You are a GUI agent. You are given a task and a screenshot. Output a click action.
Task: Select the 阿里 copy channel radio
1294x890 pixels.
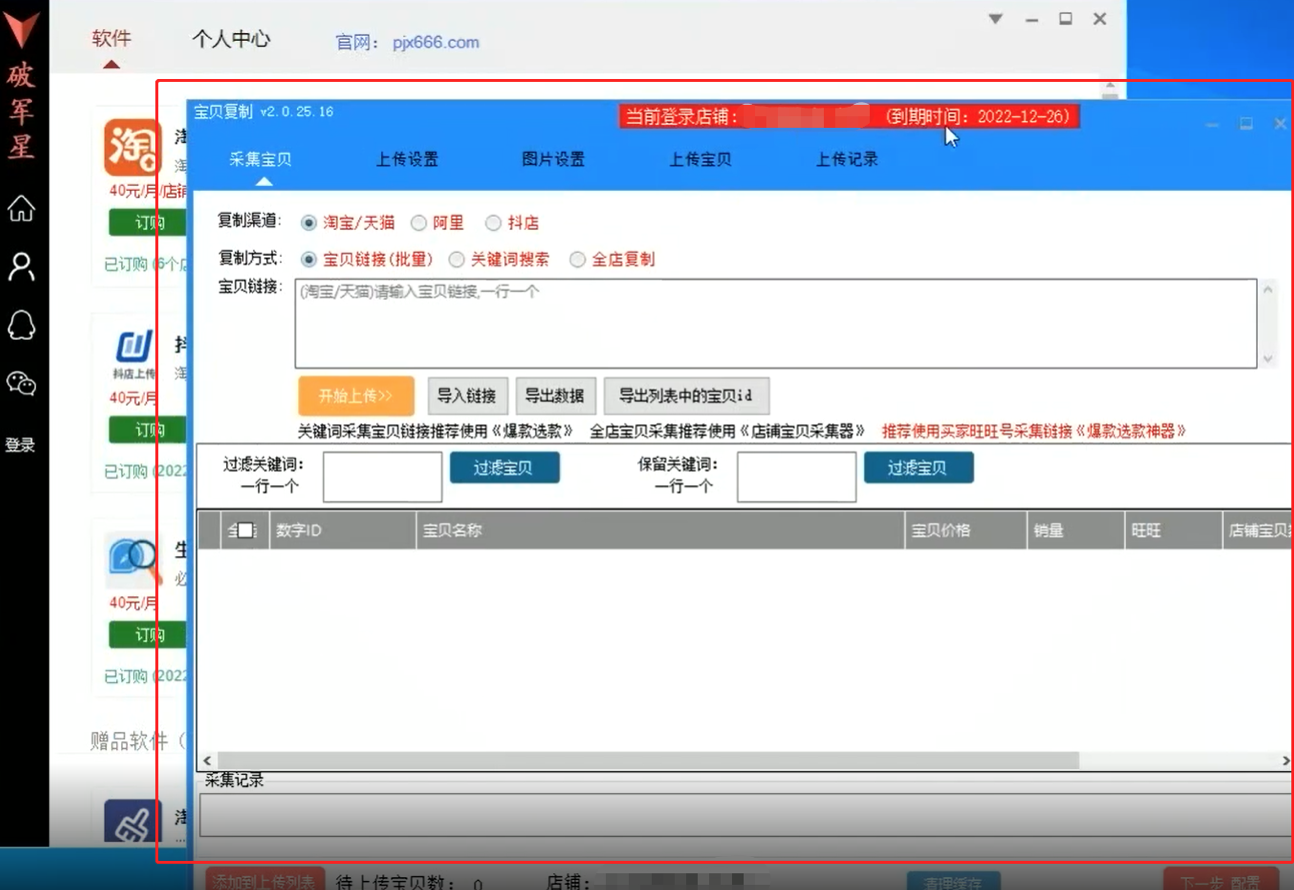coord(419,223)
